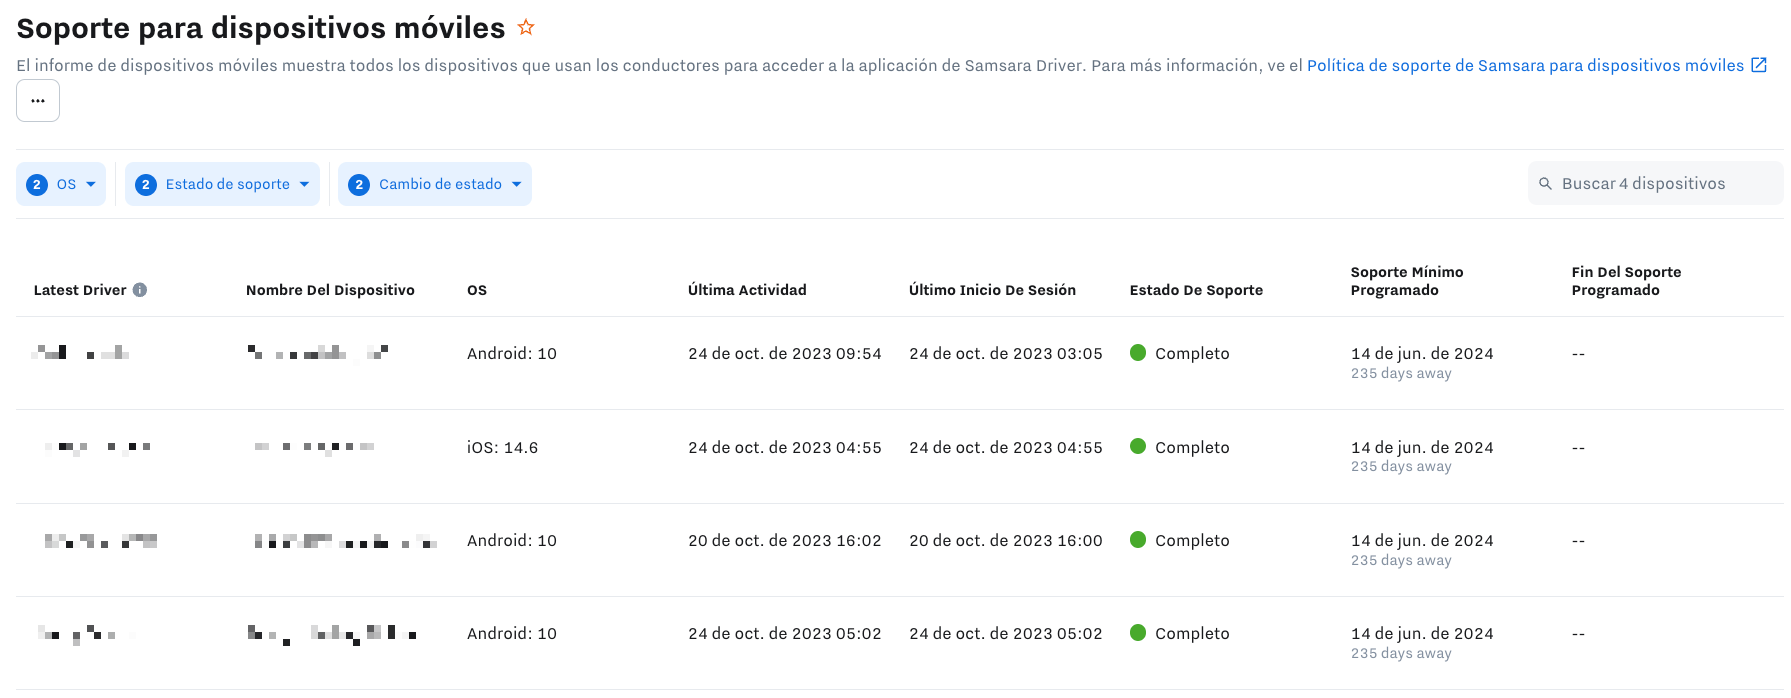
Task: Expand the Estado de soporte filter
Action: click(x=222, y=184)
